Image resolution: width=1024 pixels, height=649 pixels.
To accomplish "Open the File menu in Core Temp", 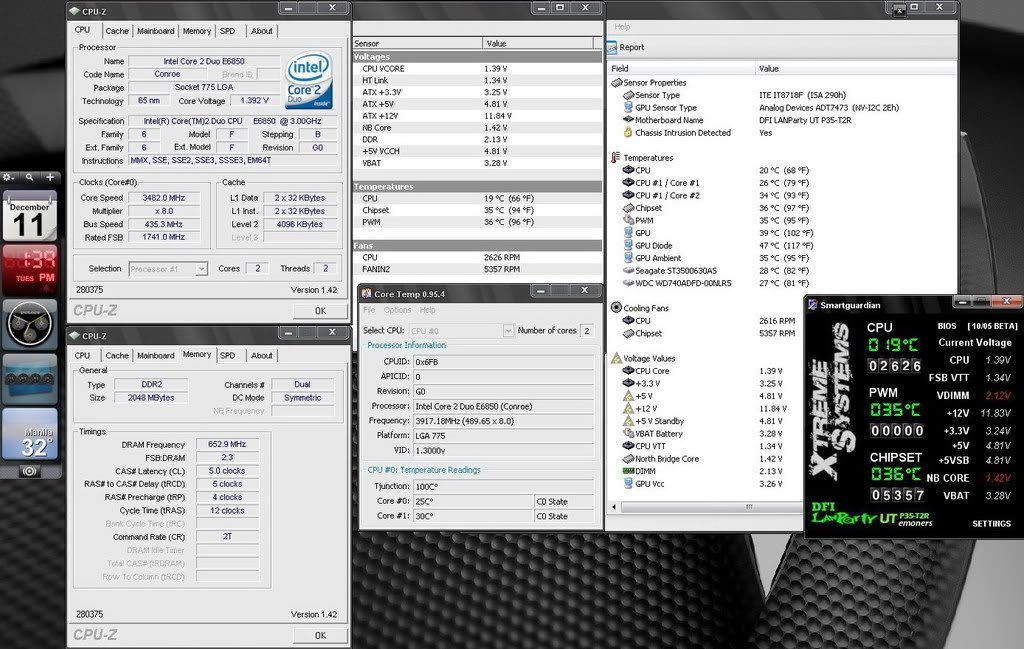I will tap(369, 310).
